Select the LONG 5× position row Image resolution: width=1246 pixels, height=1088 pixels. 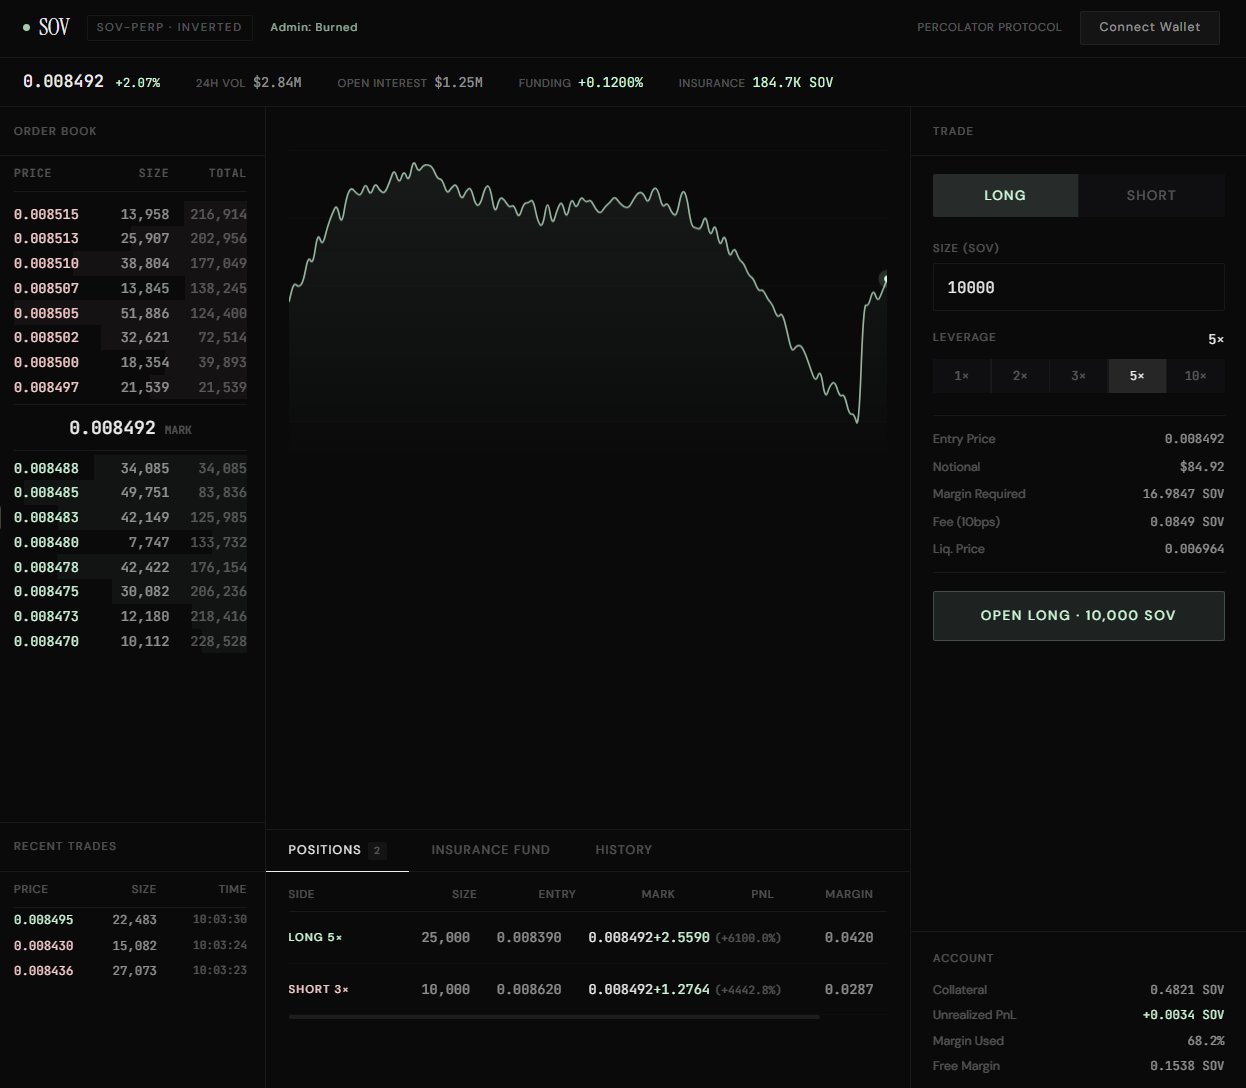coord(580,938)
